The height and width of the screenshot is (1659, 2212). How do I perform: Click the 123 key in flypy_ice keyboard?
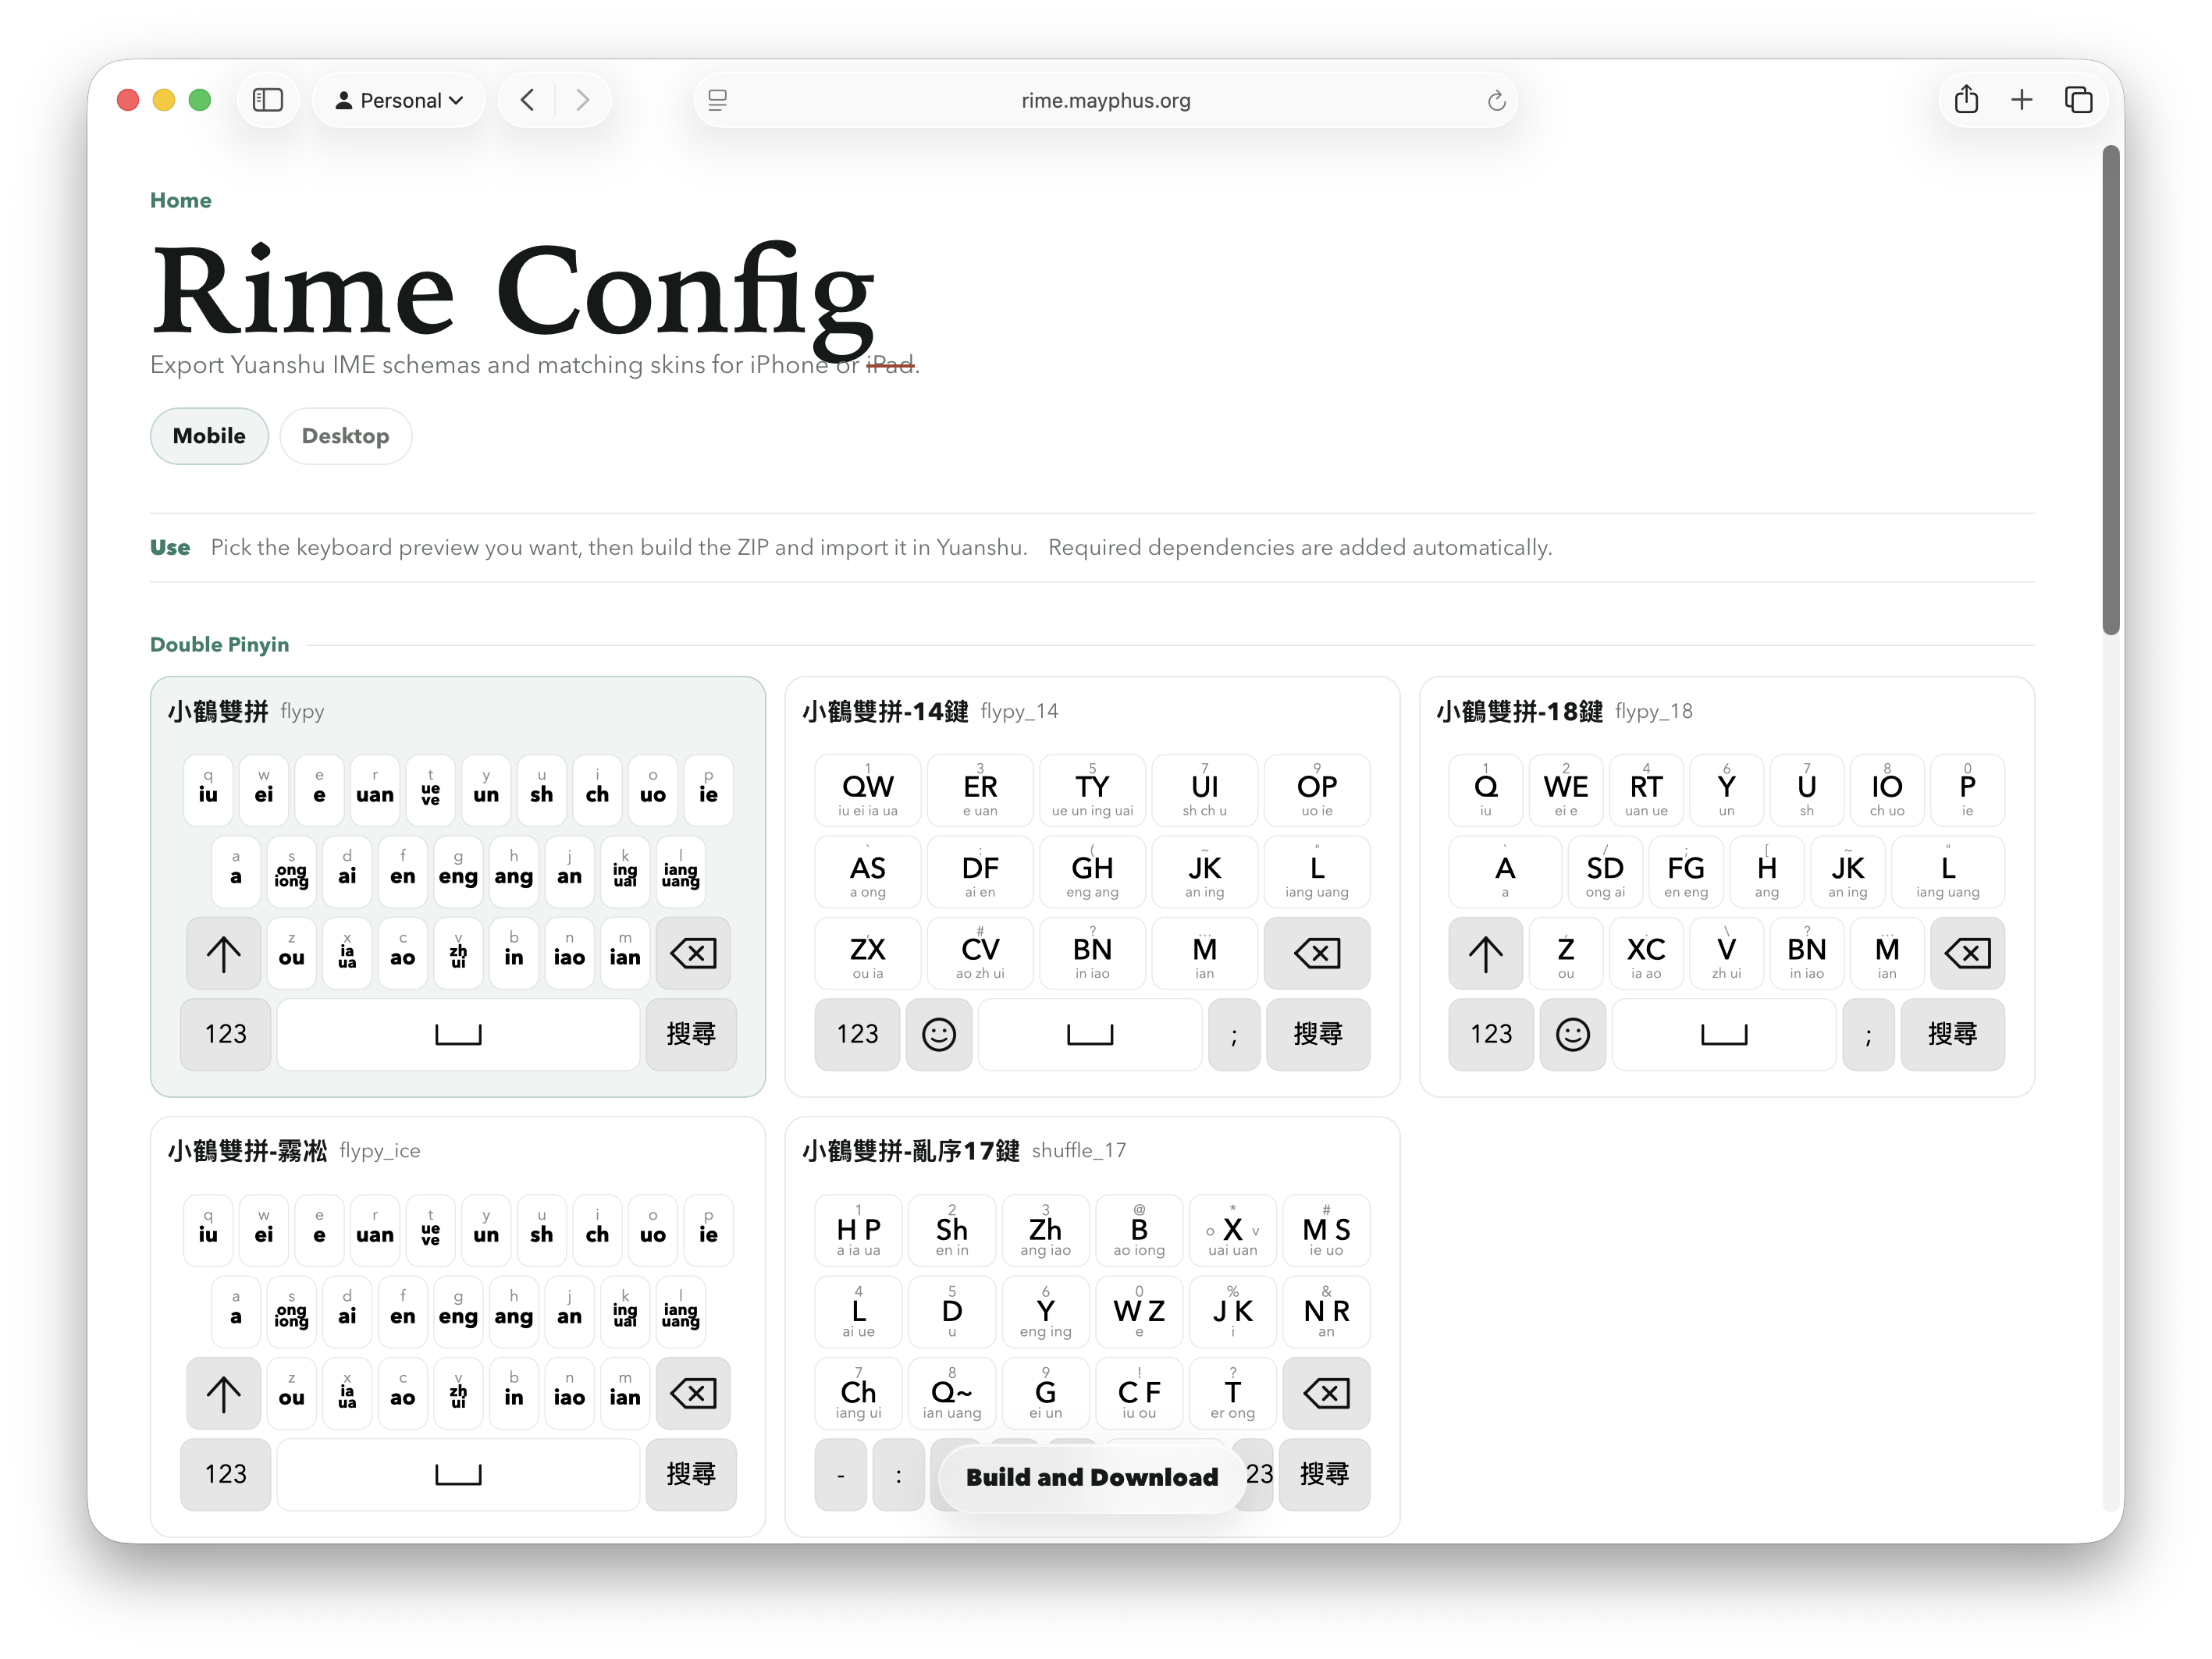point(226,1474)
